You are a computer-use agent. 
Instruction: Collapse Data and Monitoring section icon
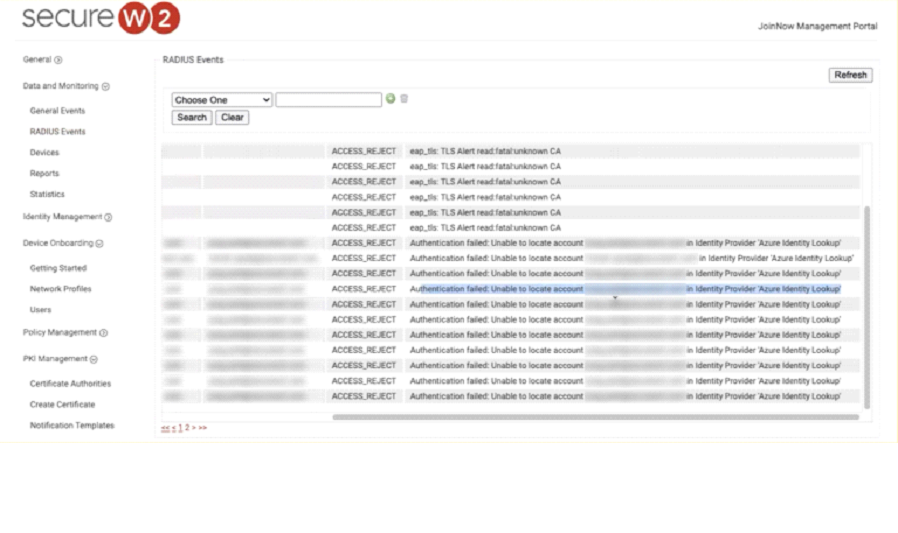click(x=106, y=87)
